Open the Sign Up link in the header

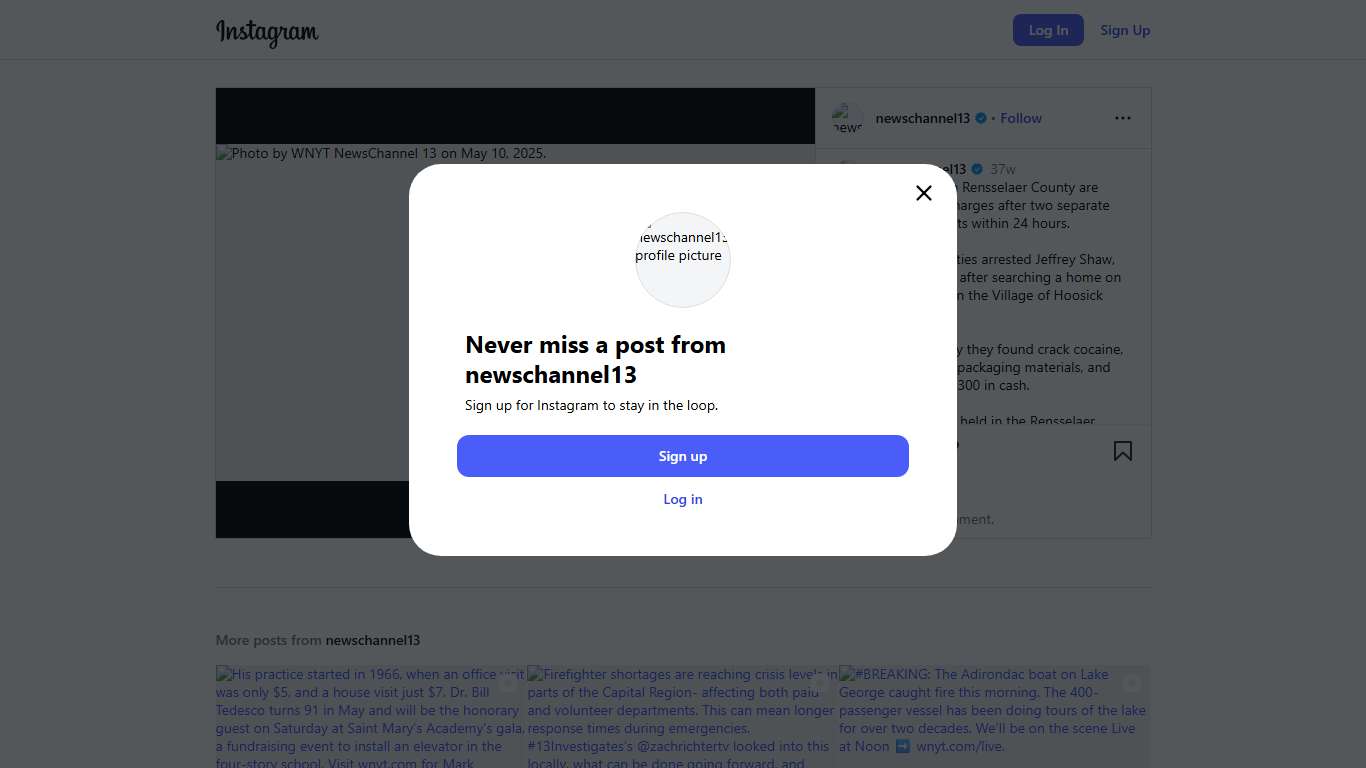[1125, 30]
